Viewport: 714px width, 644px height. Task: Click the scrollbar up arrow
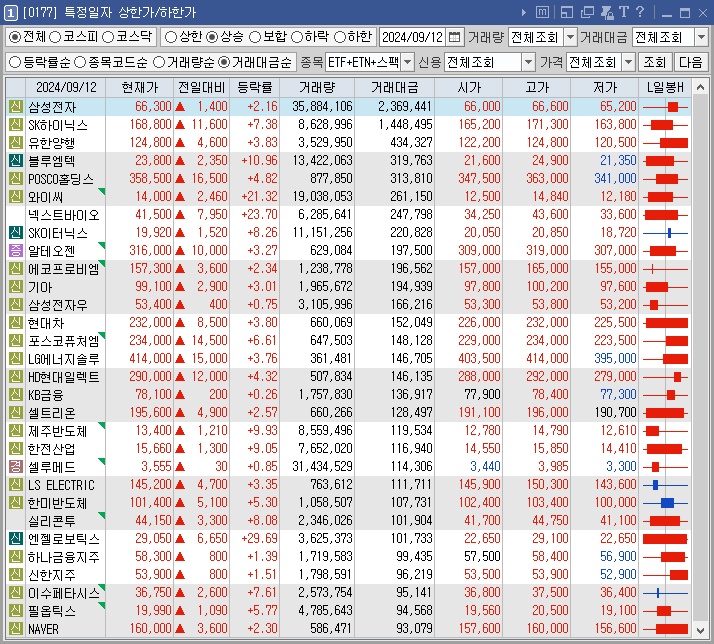point(700,87)
